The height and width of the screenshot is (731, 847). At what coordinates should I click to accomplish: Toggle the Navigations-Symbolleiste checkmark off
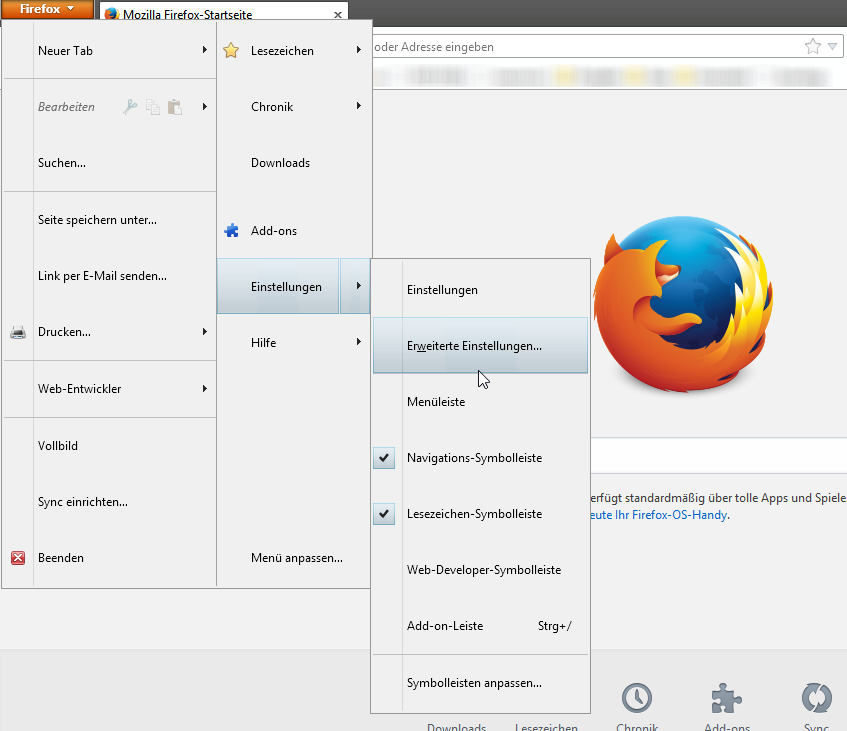[x=385, y=458]
